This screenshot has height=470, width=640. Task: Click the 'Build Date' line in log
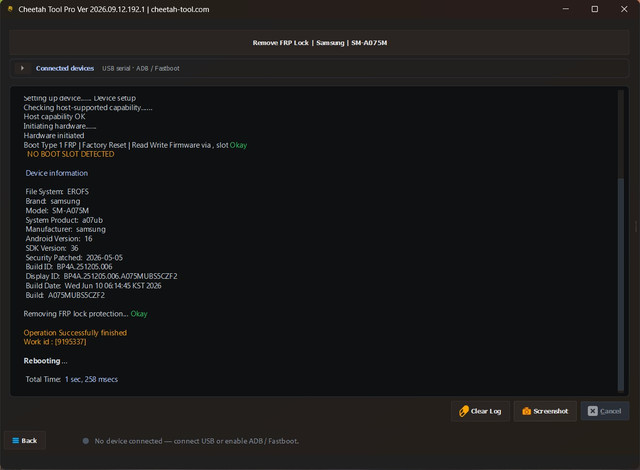pyautogui.click(x=93, y=286)
